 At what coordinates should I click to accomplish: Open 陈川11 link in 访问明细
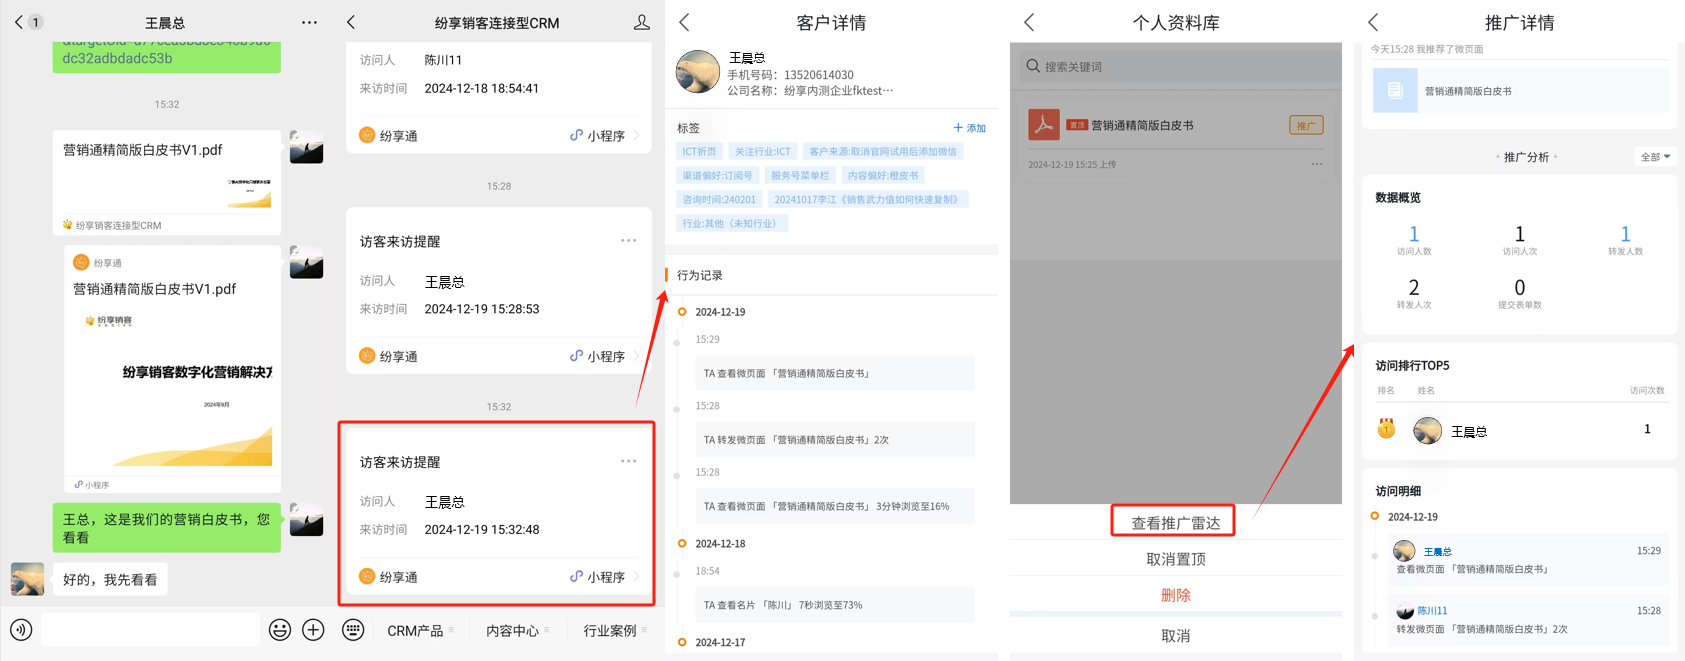1432,610
